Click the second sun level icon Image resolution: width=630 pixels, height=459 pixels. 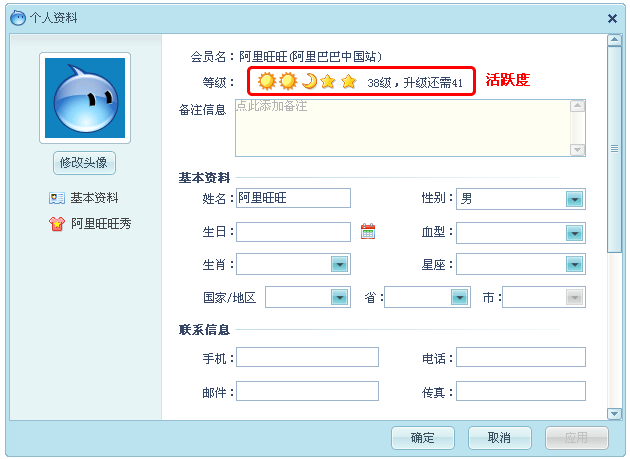click(288, 81)
